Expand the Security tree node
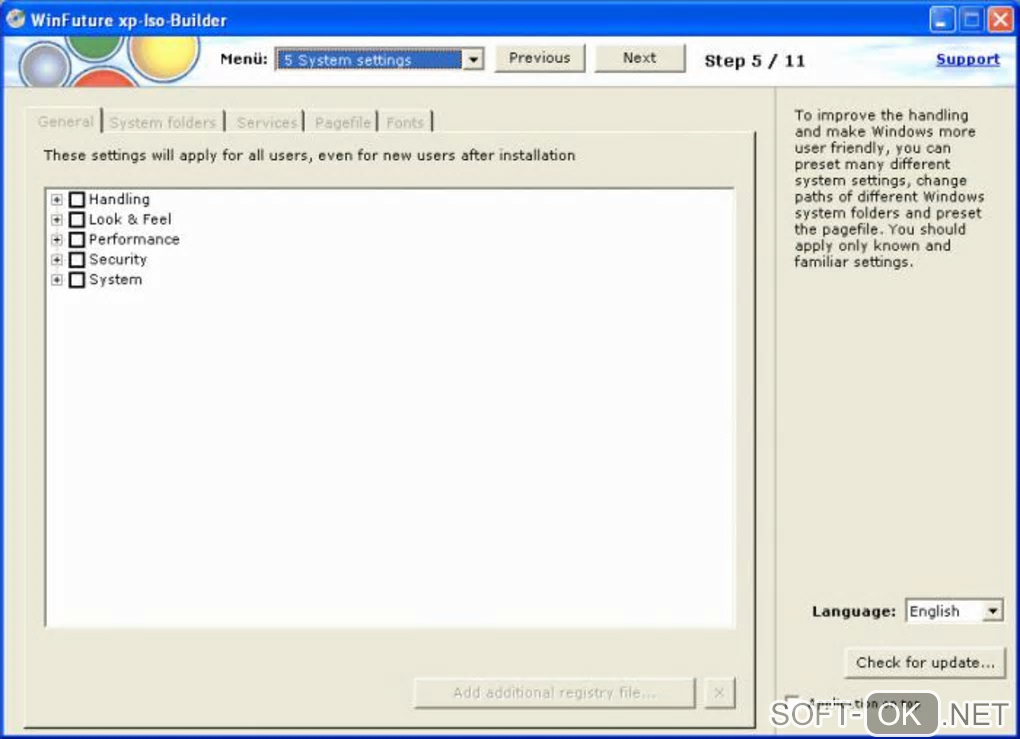 click(57, 260)
